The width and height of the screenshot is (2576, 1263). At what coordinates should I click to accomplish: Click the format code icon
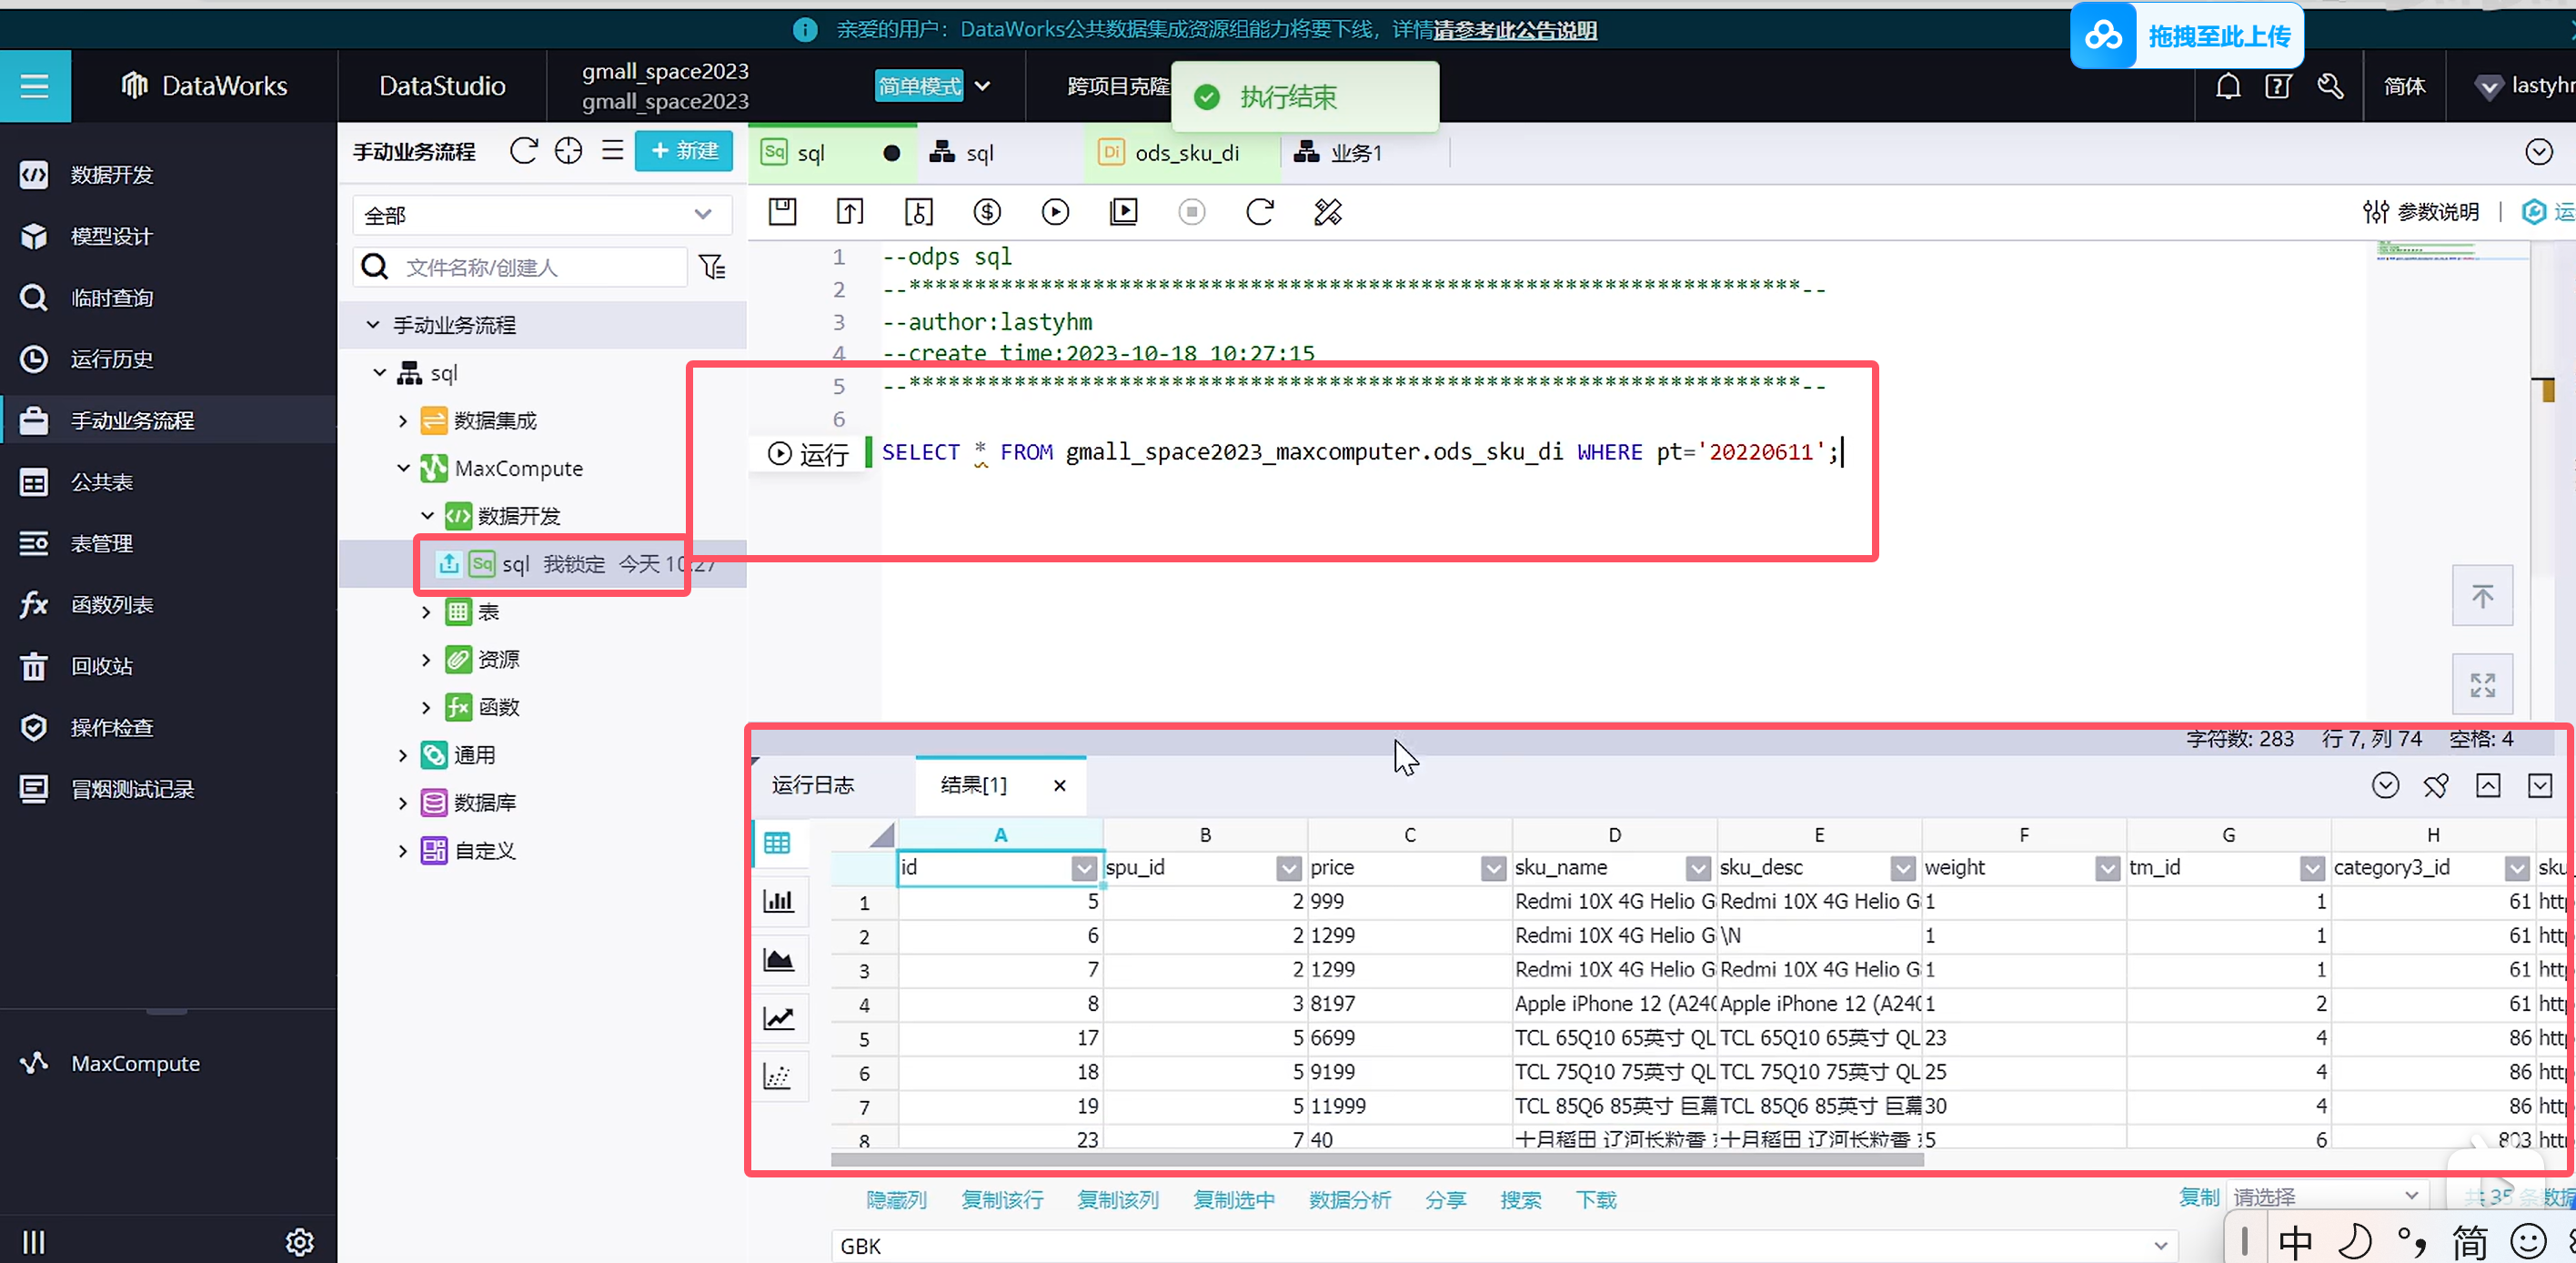[1328, 212]
